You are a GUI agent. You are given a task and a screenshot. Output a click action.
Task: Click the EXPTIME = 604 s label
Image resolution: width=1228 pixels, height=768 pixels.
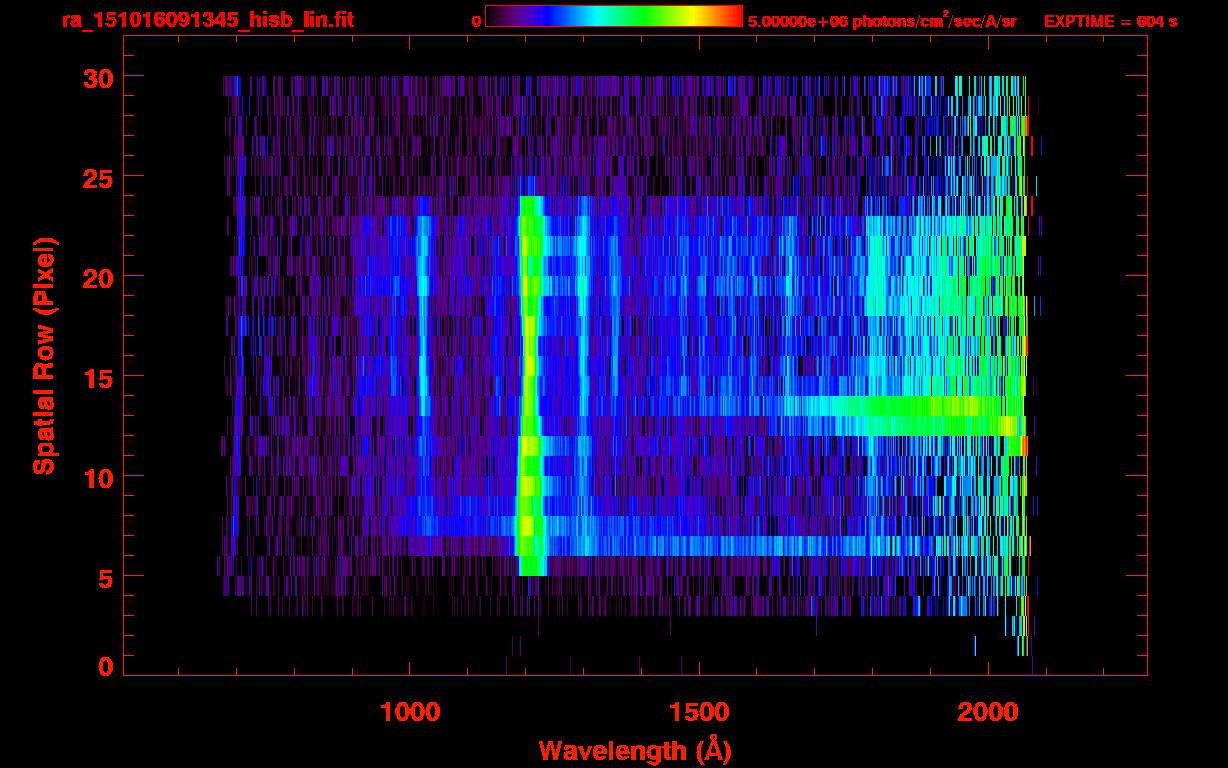(x=1110, y=21)
